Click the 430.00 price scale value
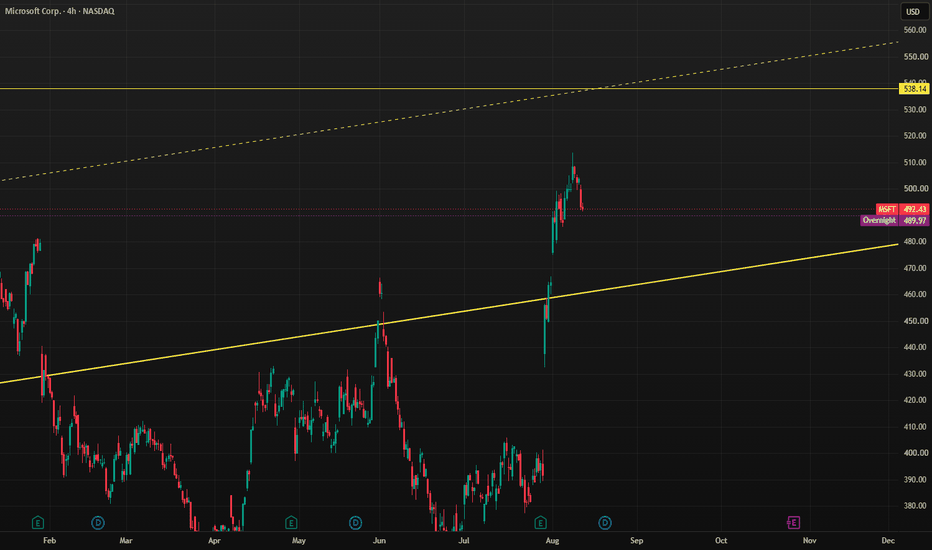This screenshot has width=932, height=550. click(x=915, y=374)
